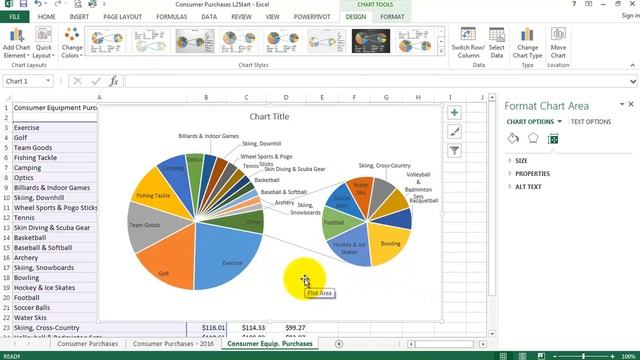Open the task pane options arrow
The width and height of the screenshot is (640, 360).
click(x=622, y=104)
